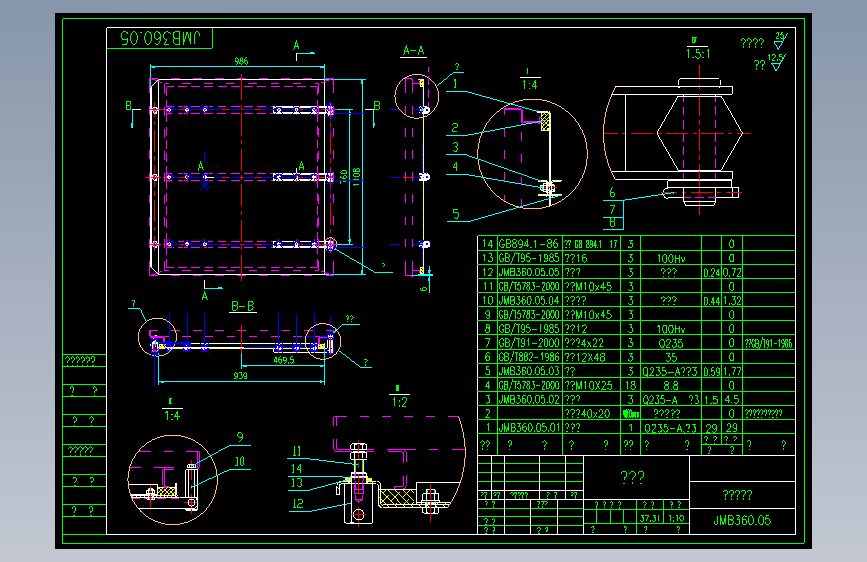Click the Q235 material cell in row 7

pos(671,344)
